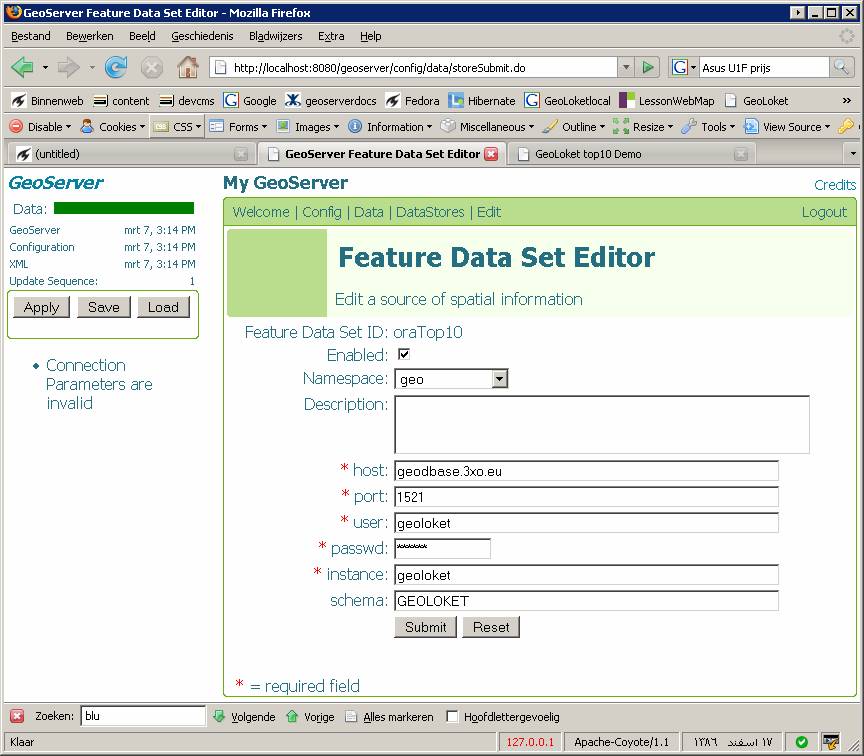Toggle the Enabled checkbox
This screenshot has height=756, width=864.
tap(404, 354)
